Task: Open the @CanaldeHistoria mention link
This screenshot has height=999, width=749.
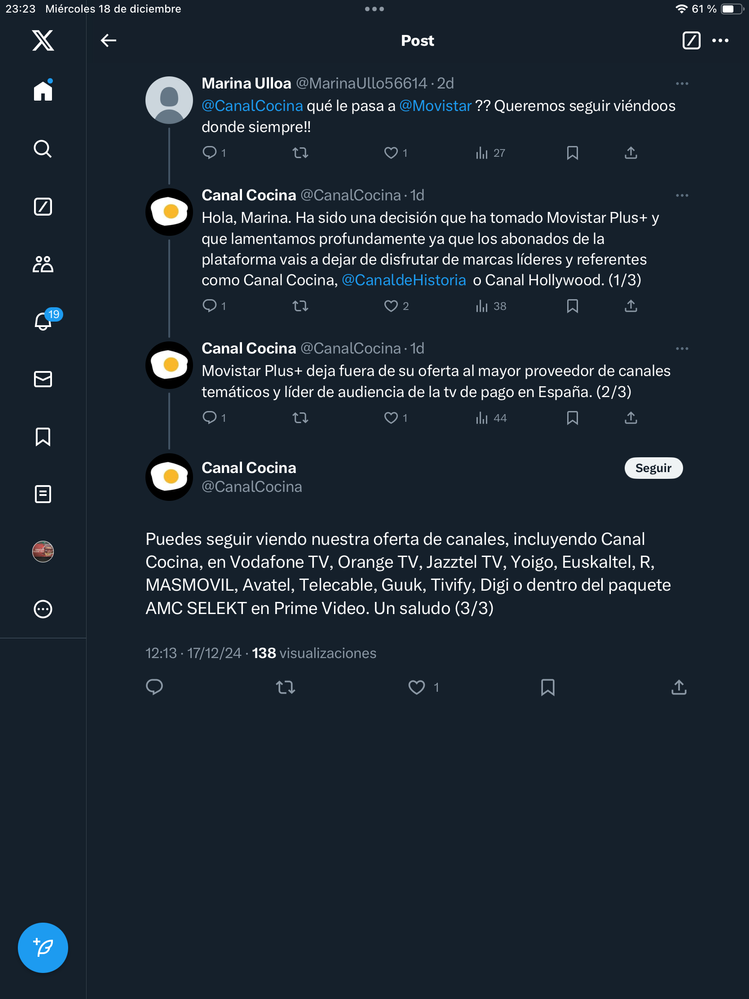Action: 404,280
